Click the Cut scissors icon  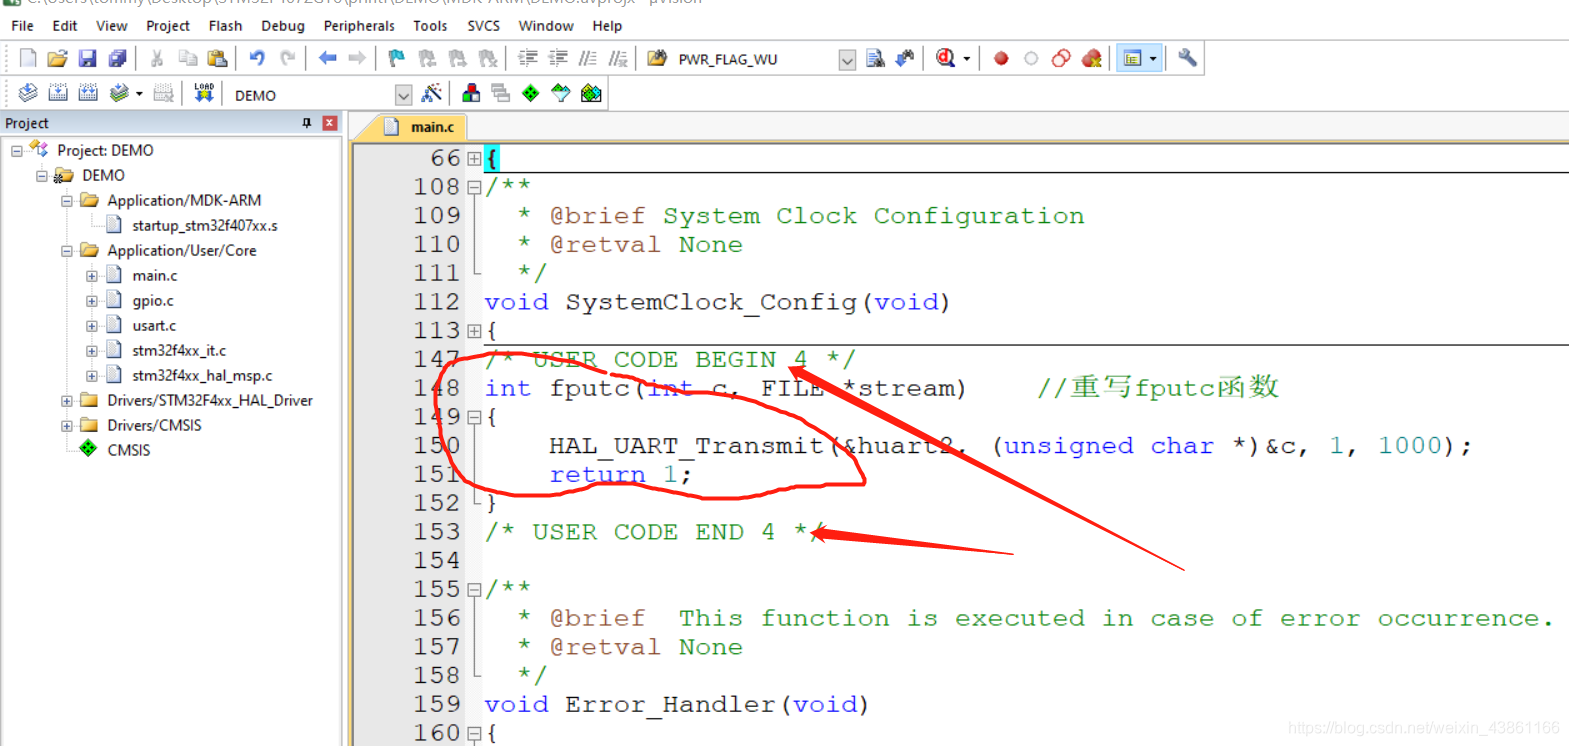157,59
